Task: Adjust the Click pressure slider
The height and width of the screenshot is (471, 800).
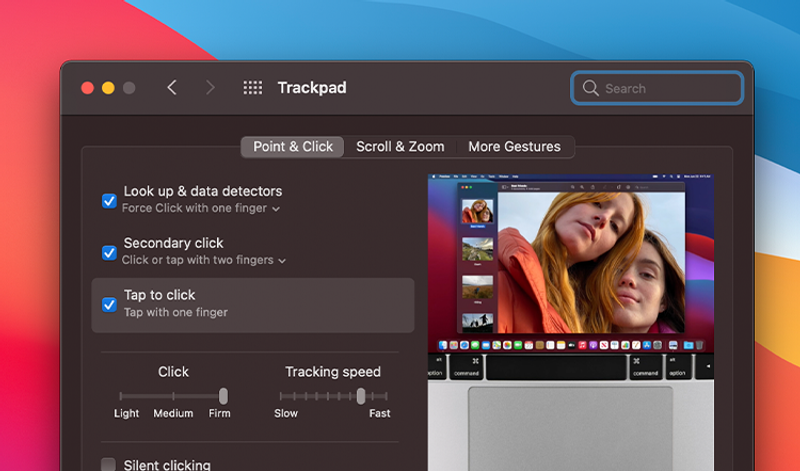Action: tap(173, 396)
